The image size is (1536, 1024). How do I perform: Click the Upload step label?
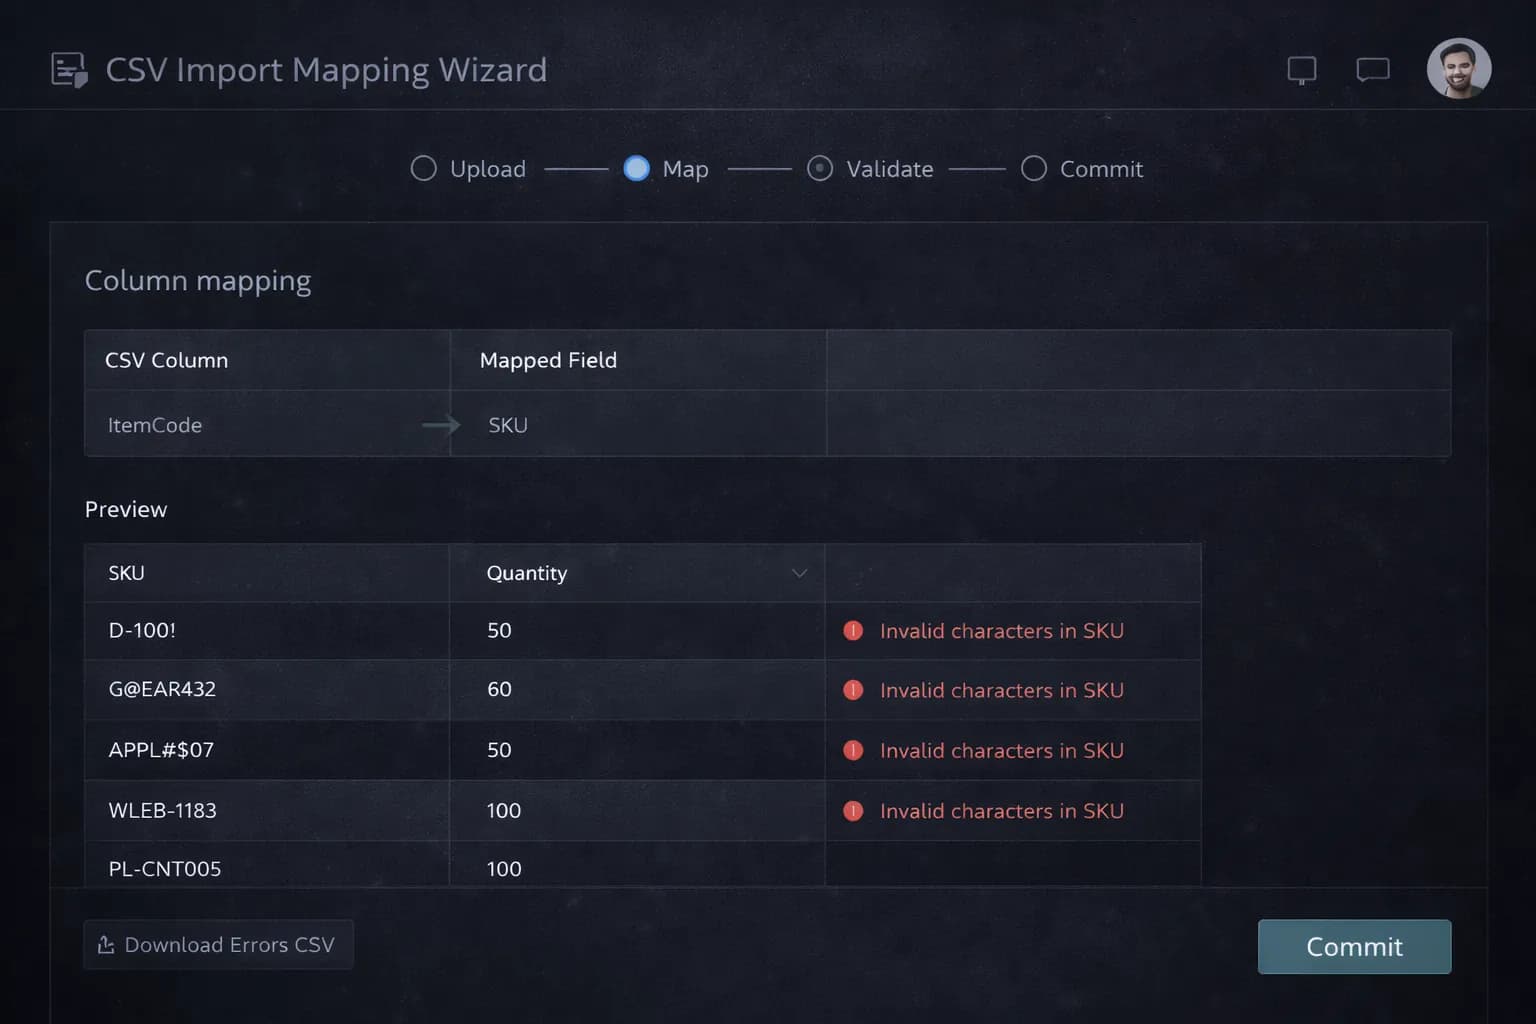coord(487,169)
